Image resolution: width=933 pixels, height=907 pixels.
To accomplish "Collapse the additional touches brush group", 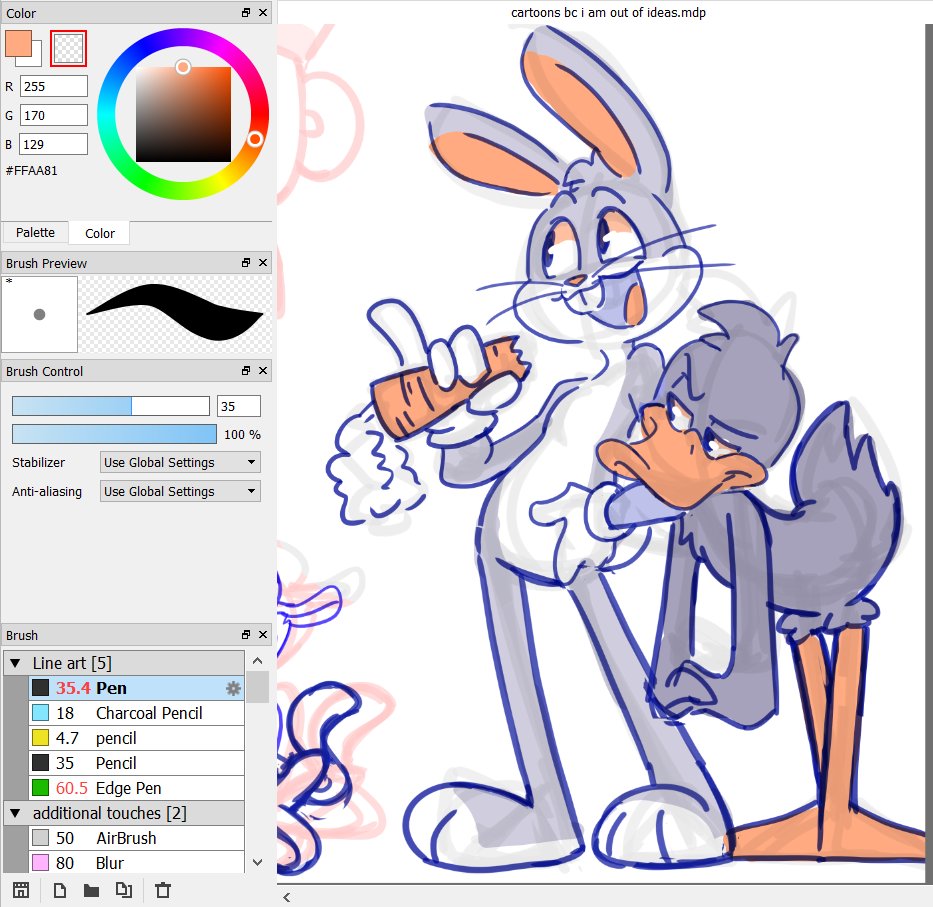I will [15, 813].
